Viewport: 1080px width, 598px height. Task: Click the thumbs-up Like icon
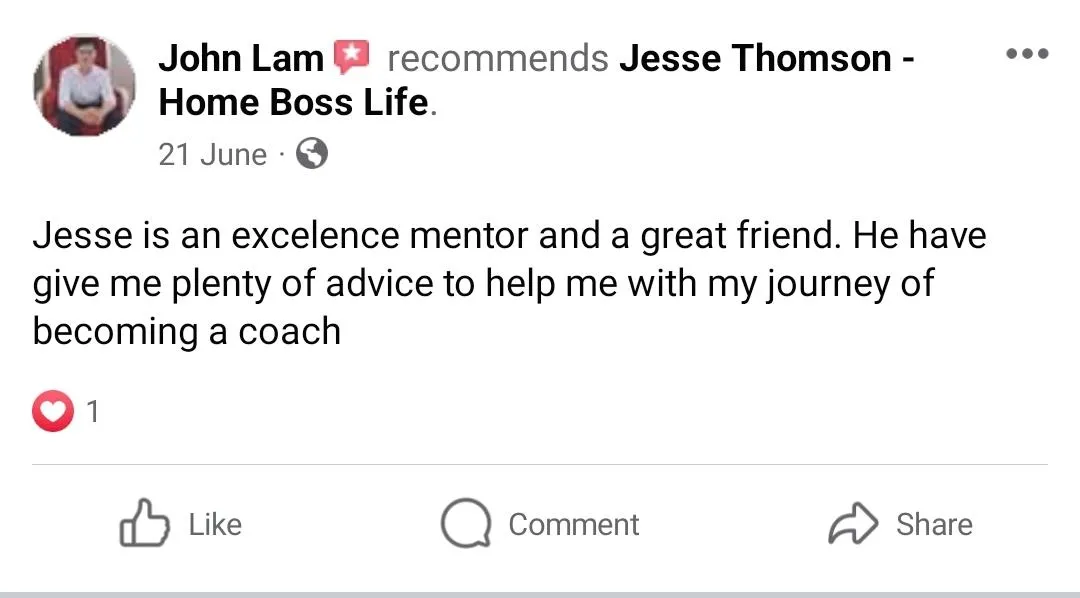145,524
